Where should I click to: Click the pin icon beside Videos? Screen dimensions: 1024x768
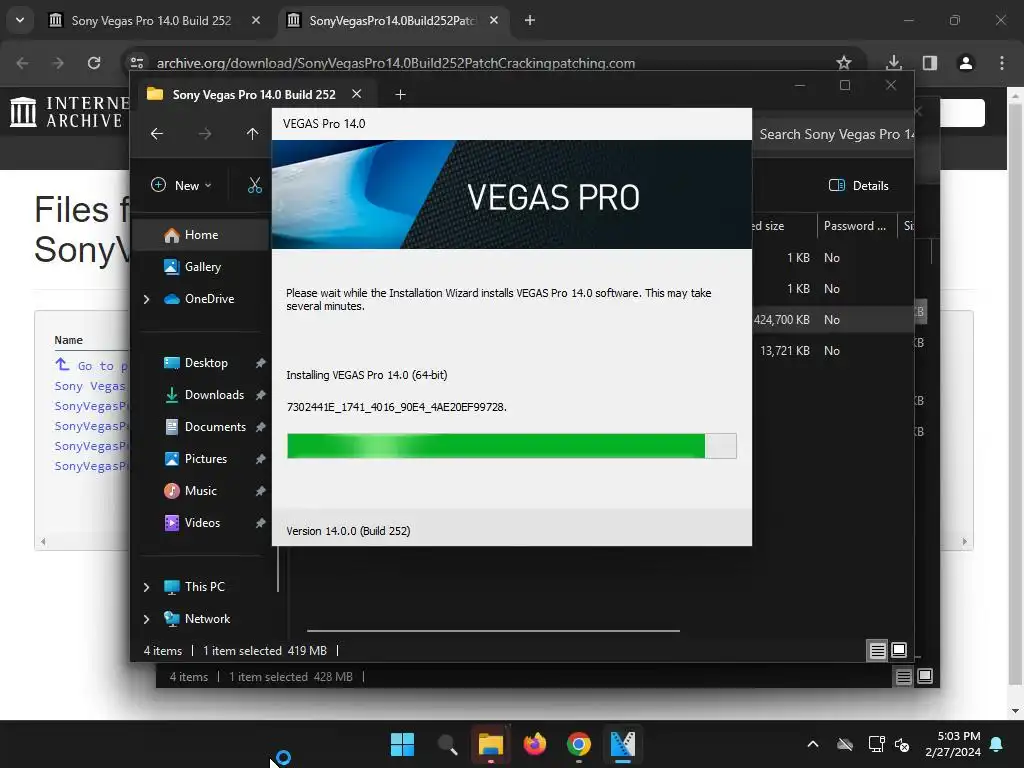[260, 523]
